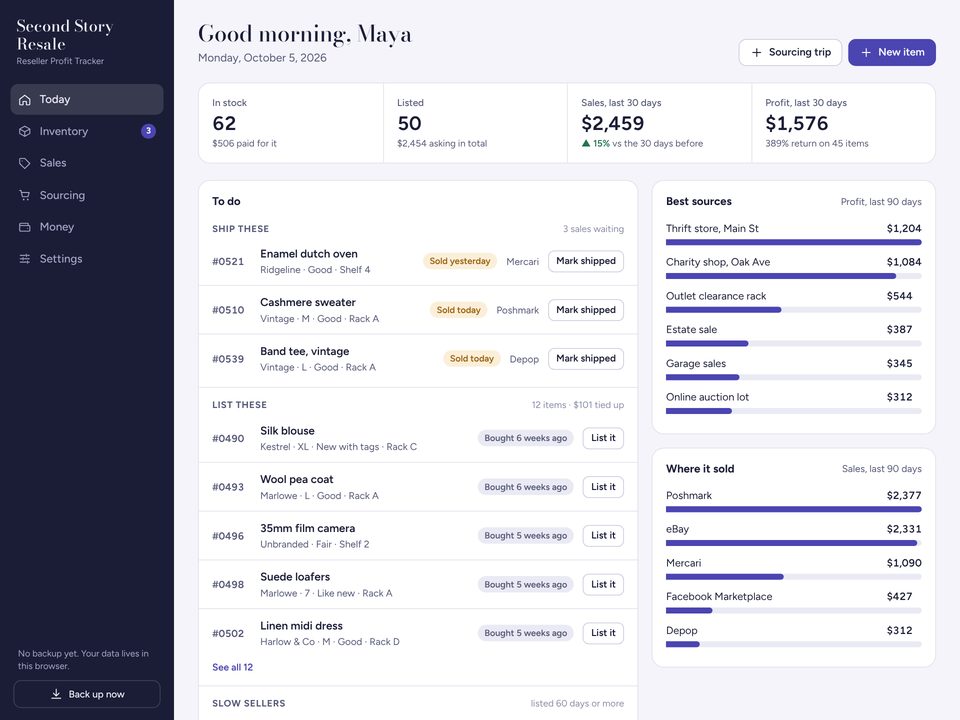
Task: List the Suede loafers
Action: (603, 584)
